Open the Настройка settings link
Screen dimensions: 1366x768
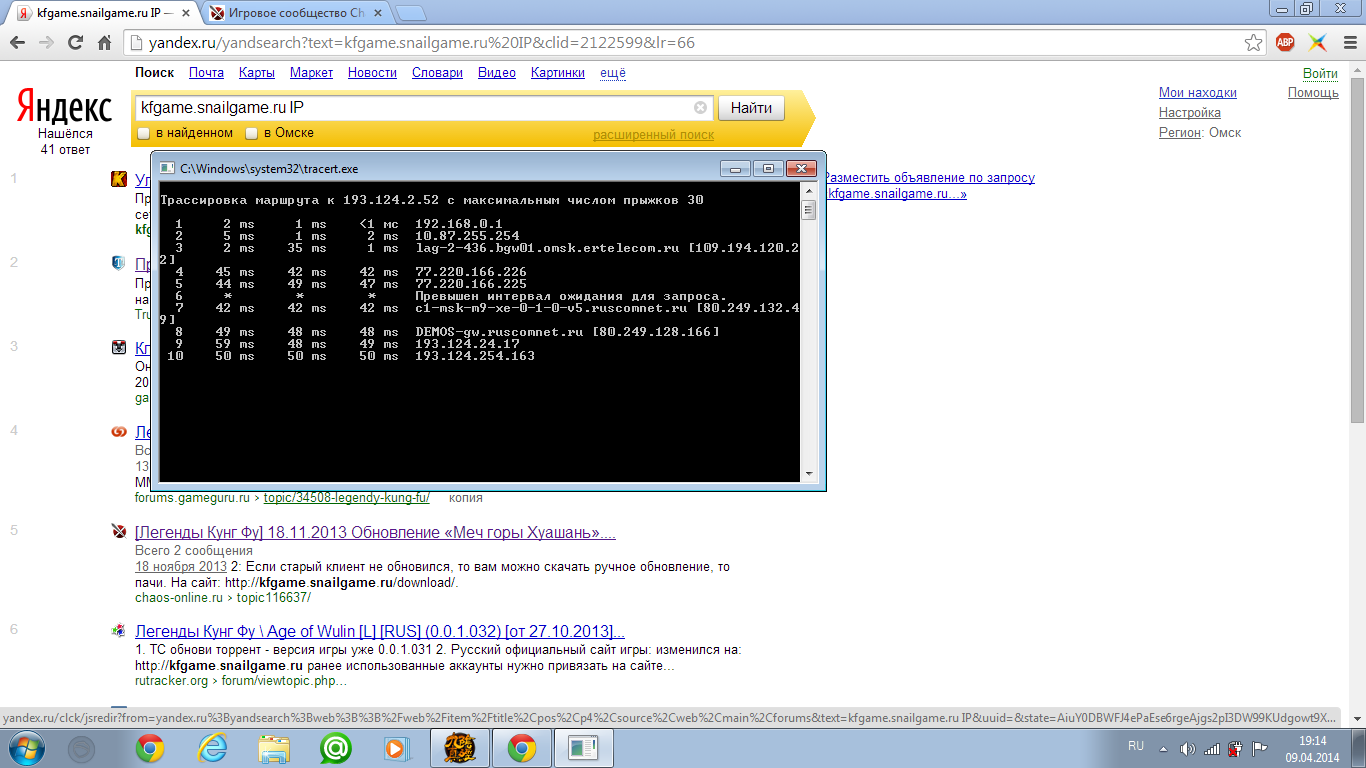[x=1190, y=112]
